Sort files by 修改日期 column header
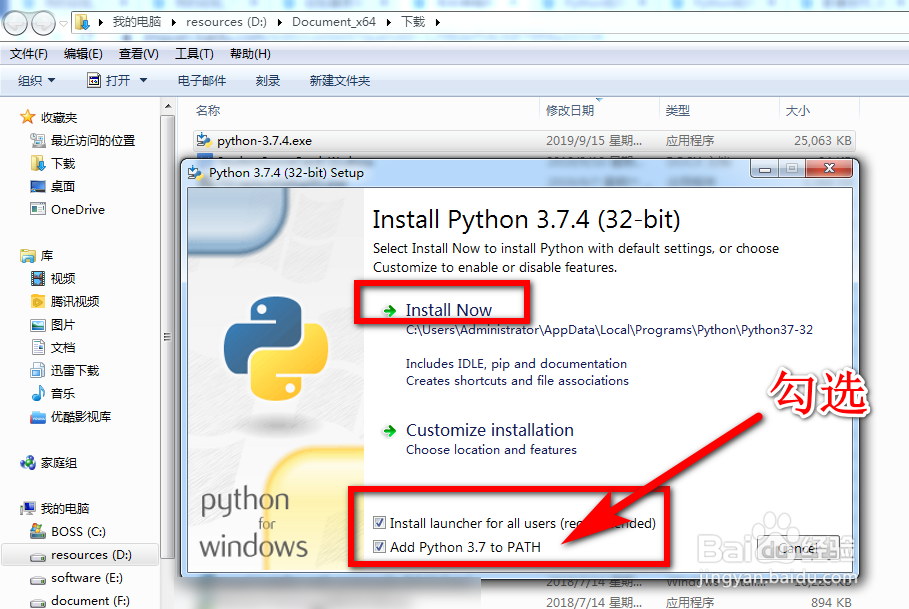The image size is (909, 609). [x=570, y=110]
